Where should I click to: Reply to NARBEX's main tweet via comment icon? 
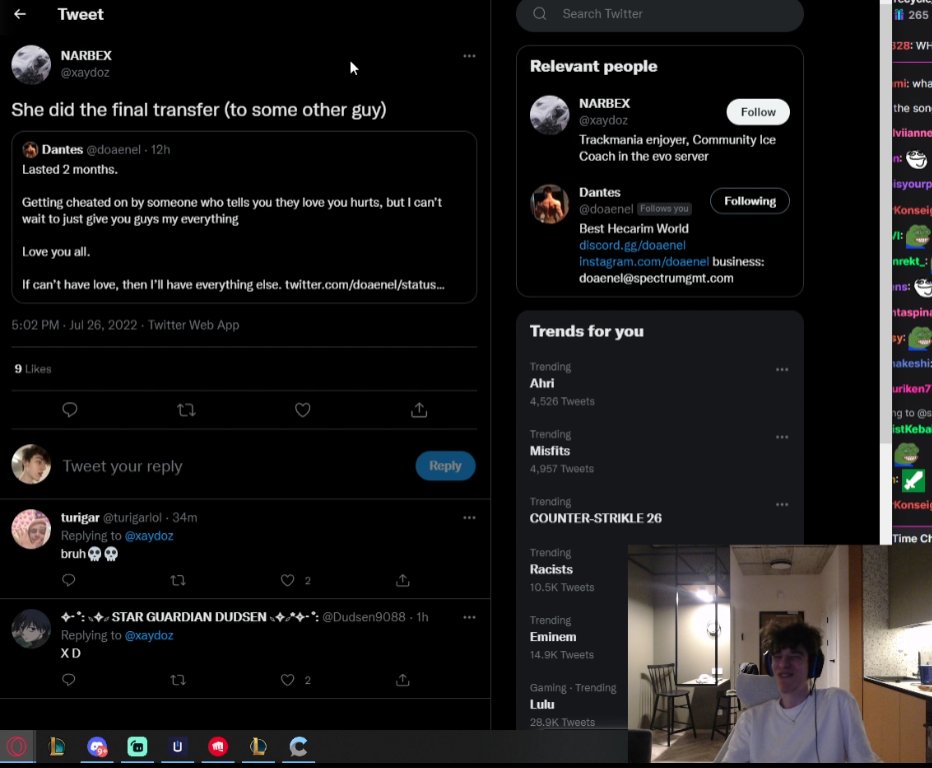pos(70,410)
